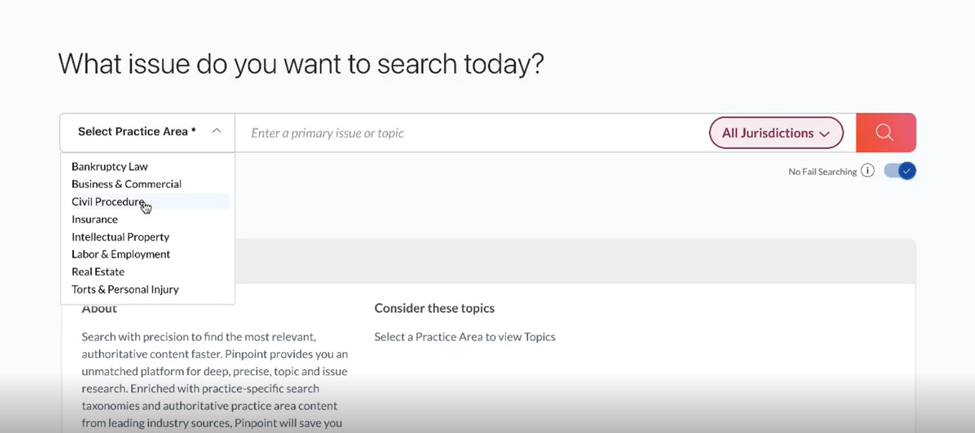
Task: Choose Intellectual Property in the dropdown
Action: [120, 237]
